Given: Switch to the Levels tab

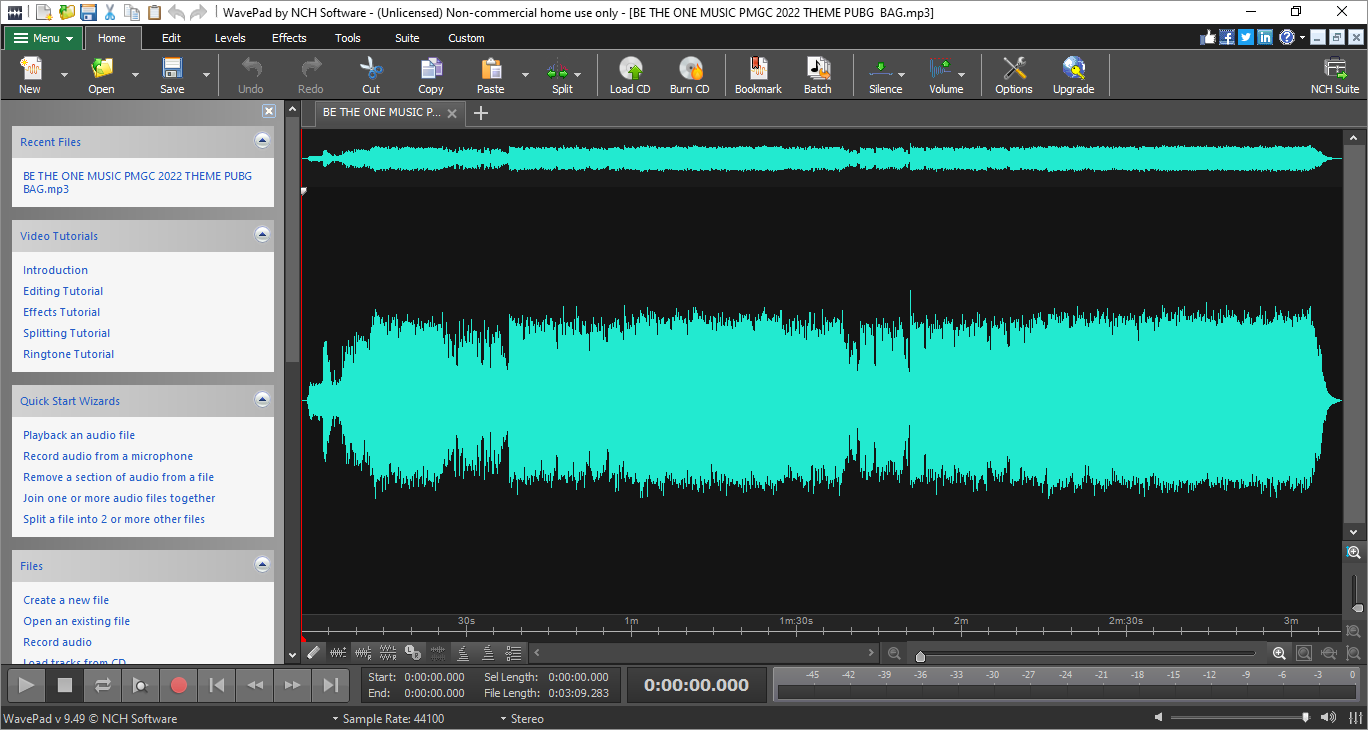Looking at the screenshot, I should (230, 38).
